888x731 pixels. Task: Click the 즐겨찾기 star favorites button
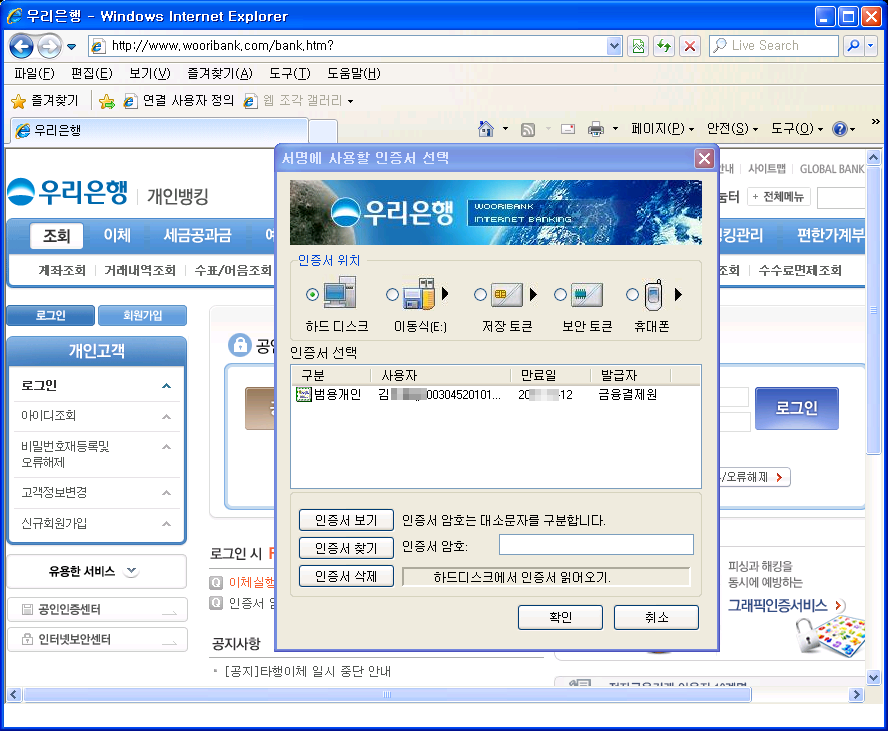coord(45,101)
